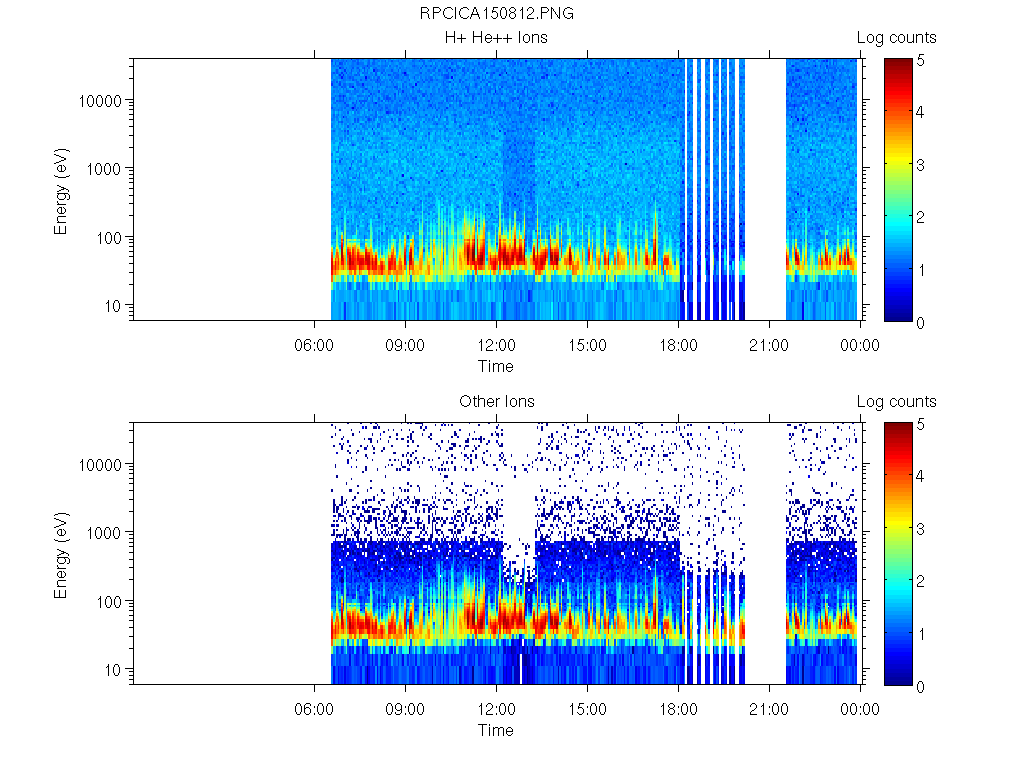Click the 2 label on the bottom colorbar

(x=920, y=581)
